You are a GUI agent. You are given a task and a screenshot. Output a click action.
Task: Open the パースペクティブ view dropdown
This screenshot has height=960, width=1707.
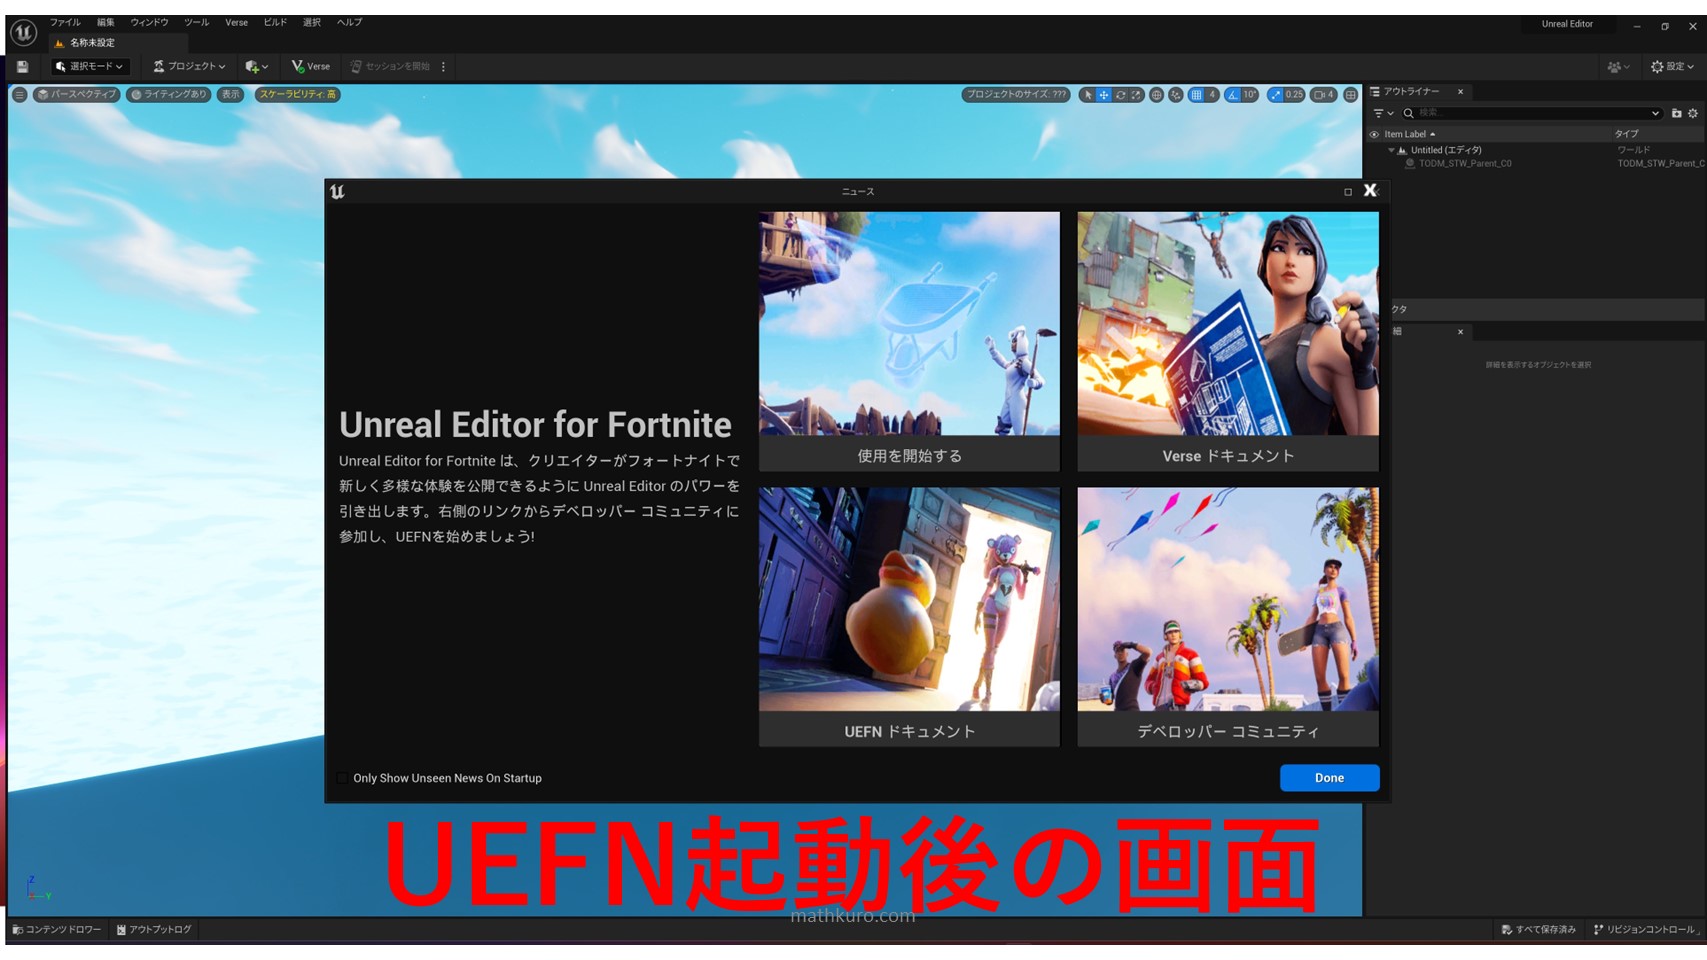pos(76,94)
